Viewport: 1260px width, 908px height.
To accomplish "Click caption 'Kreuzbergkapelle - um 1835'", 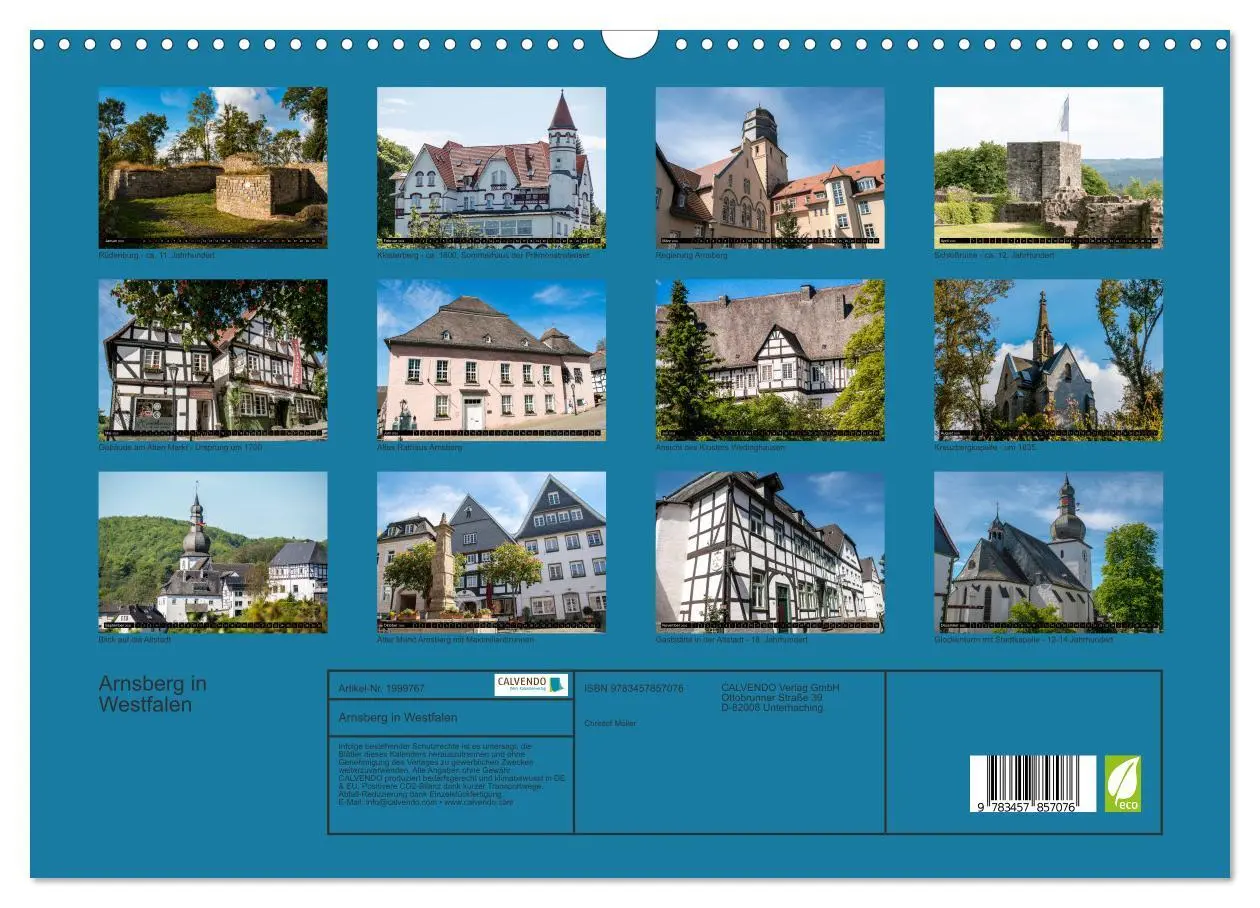I will (x=986, y=447).
